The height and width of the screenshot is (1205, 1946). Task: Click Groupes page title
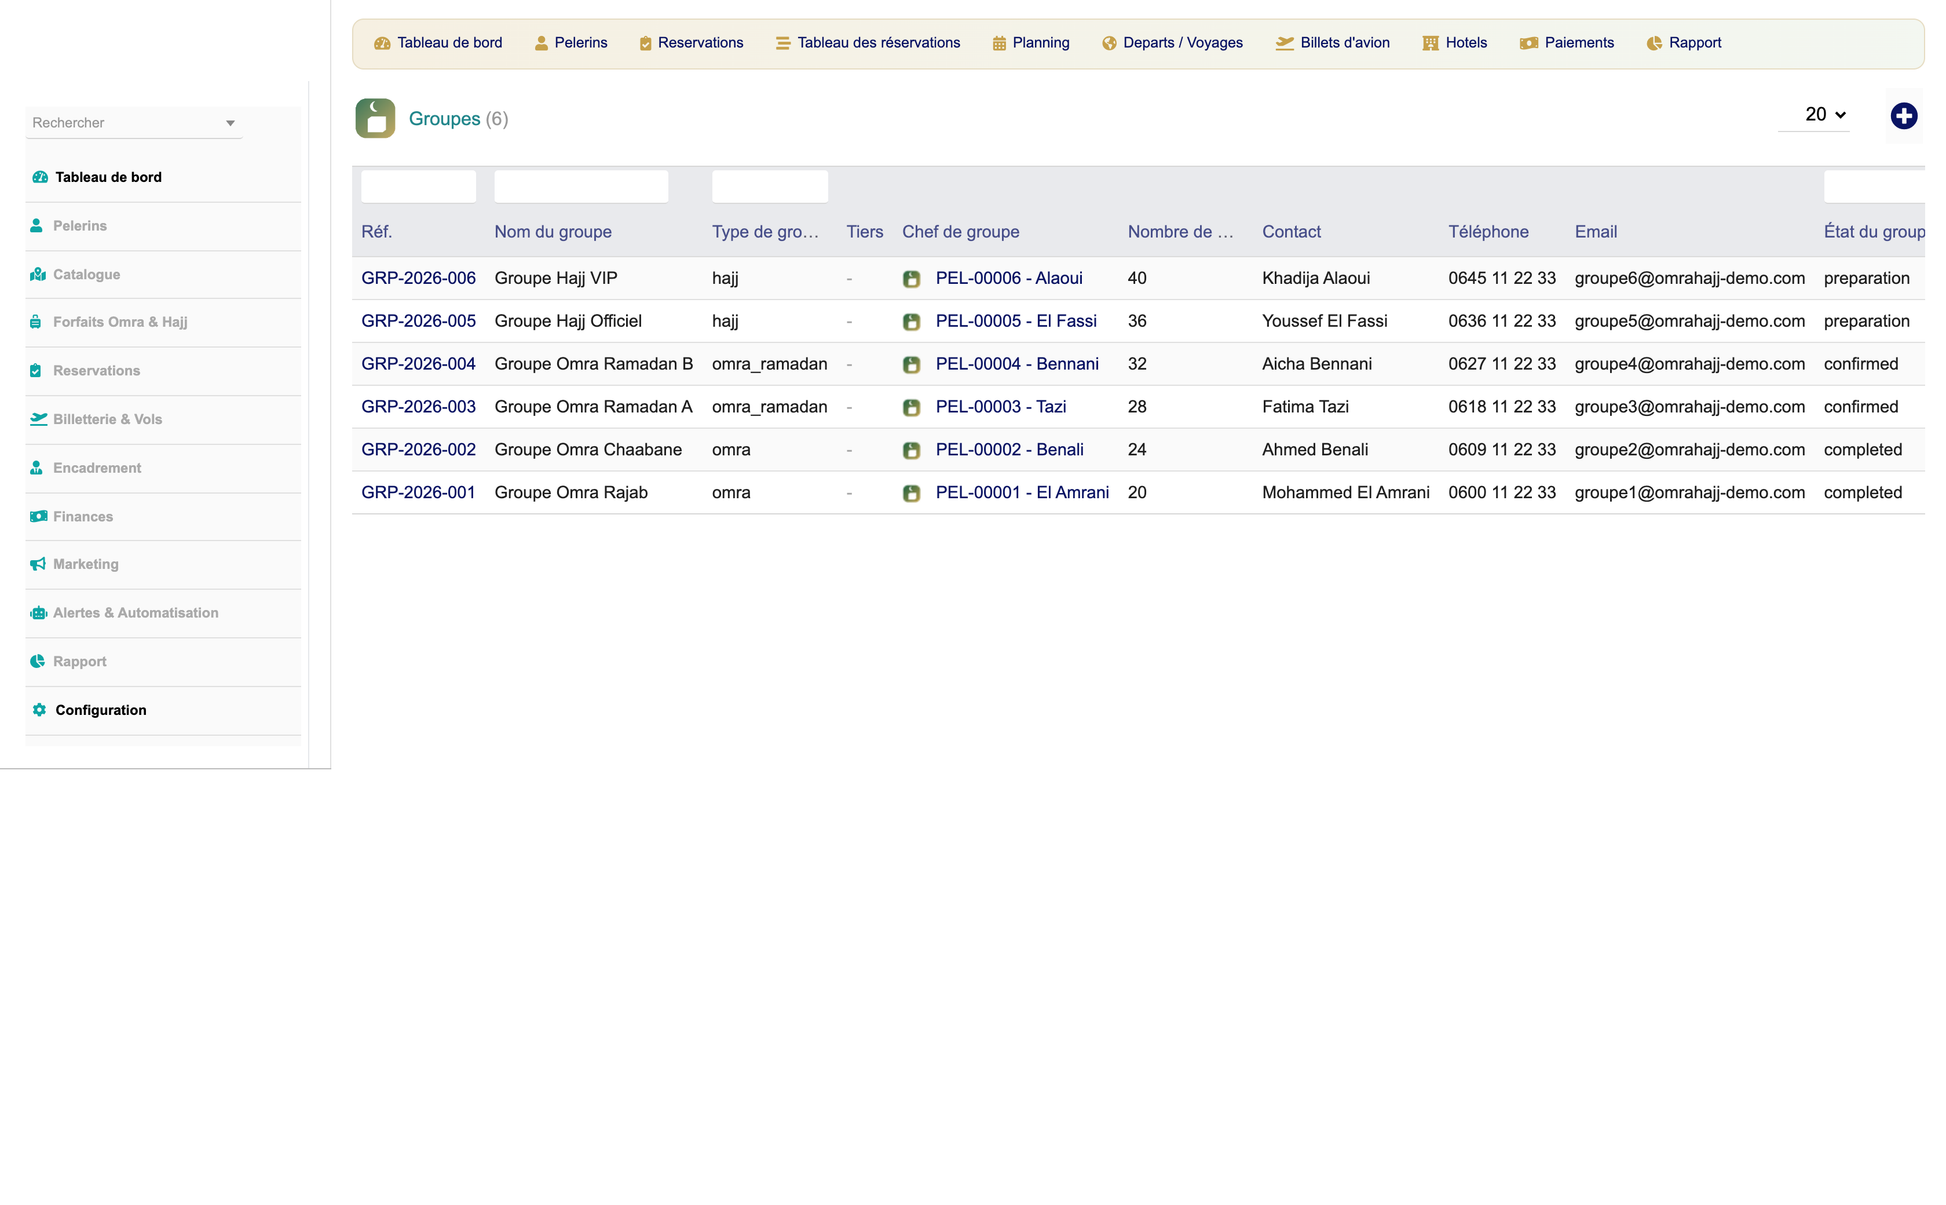pyautogui.click(x=445, y=119)
